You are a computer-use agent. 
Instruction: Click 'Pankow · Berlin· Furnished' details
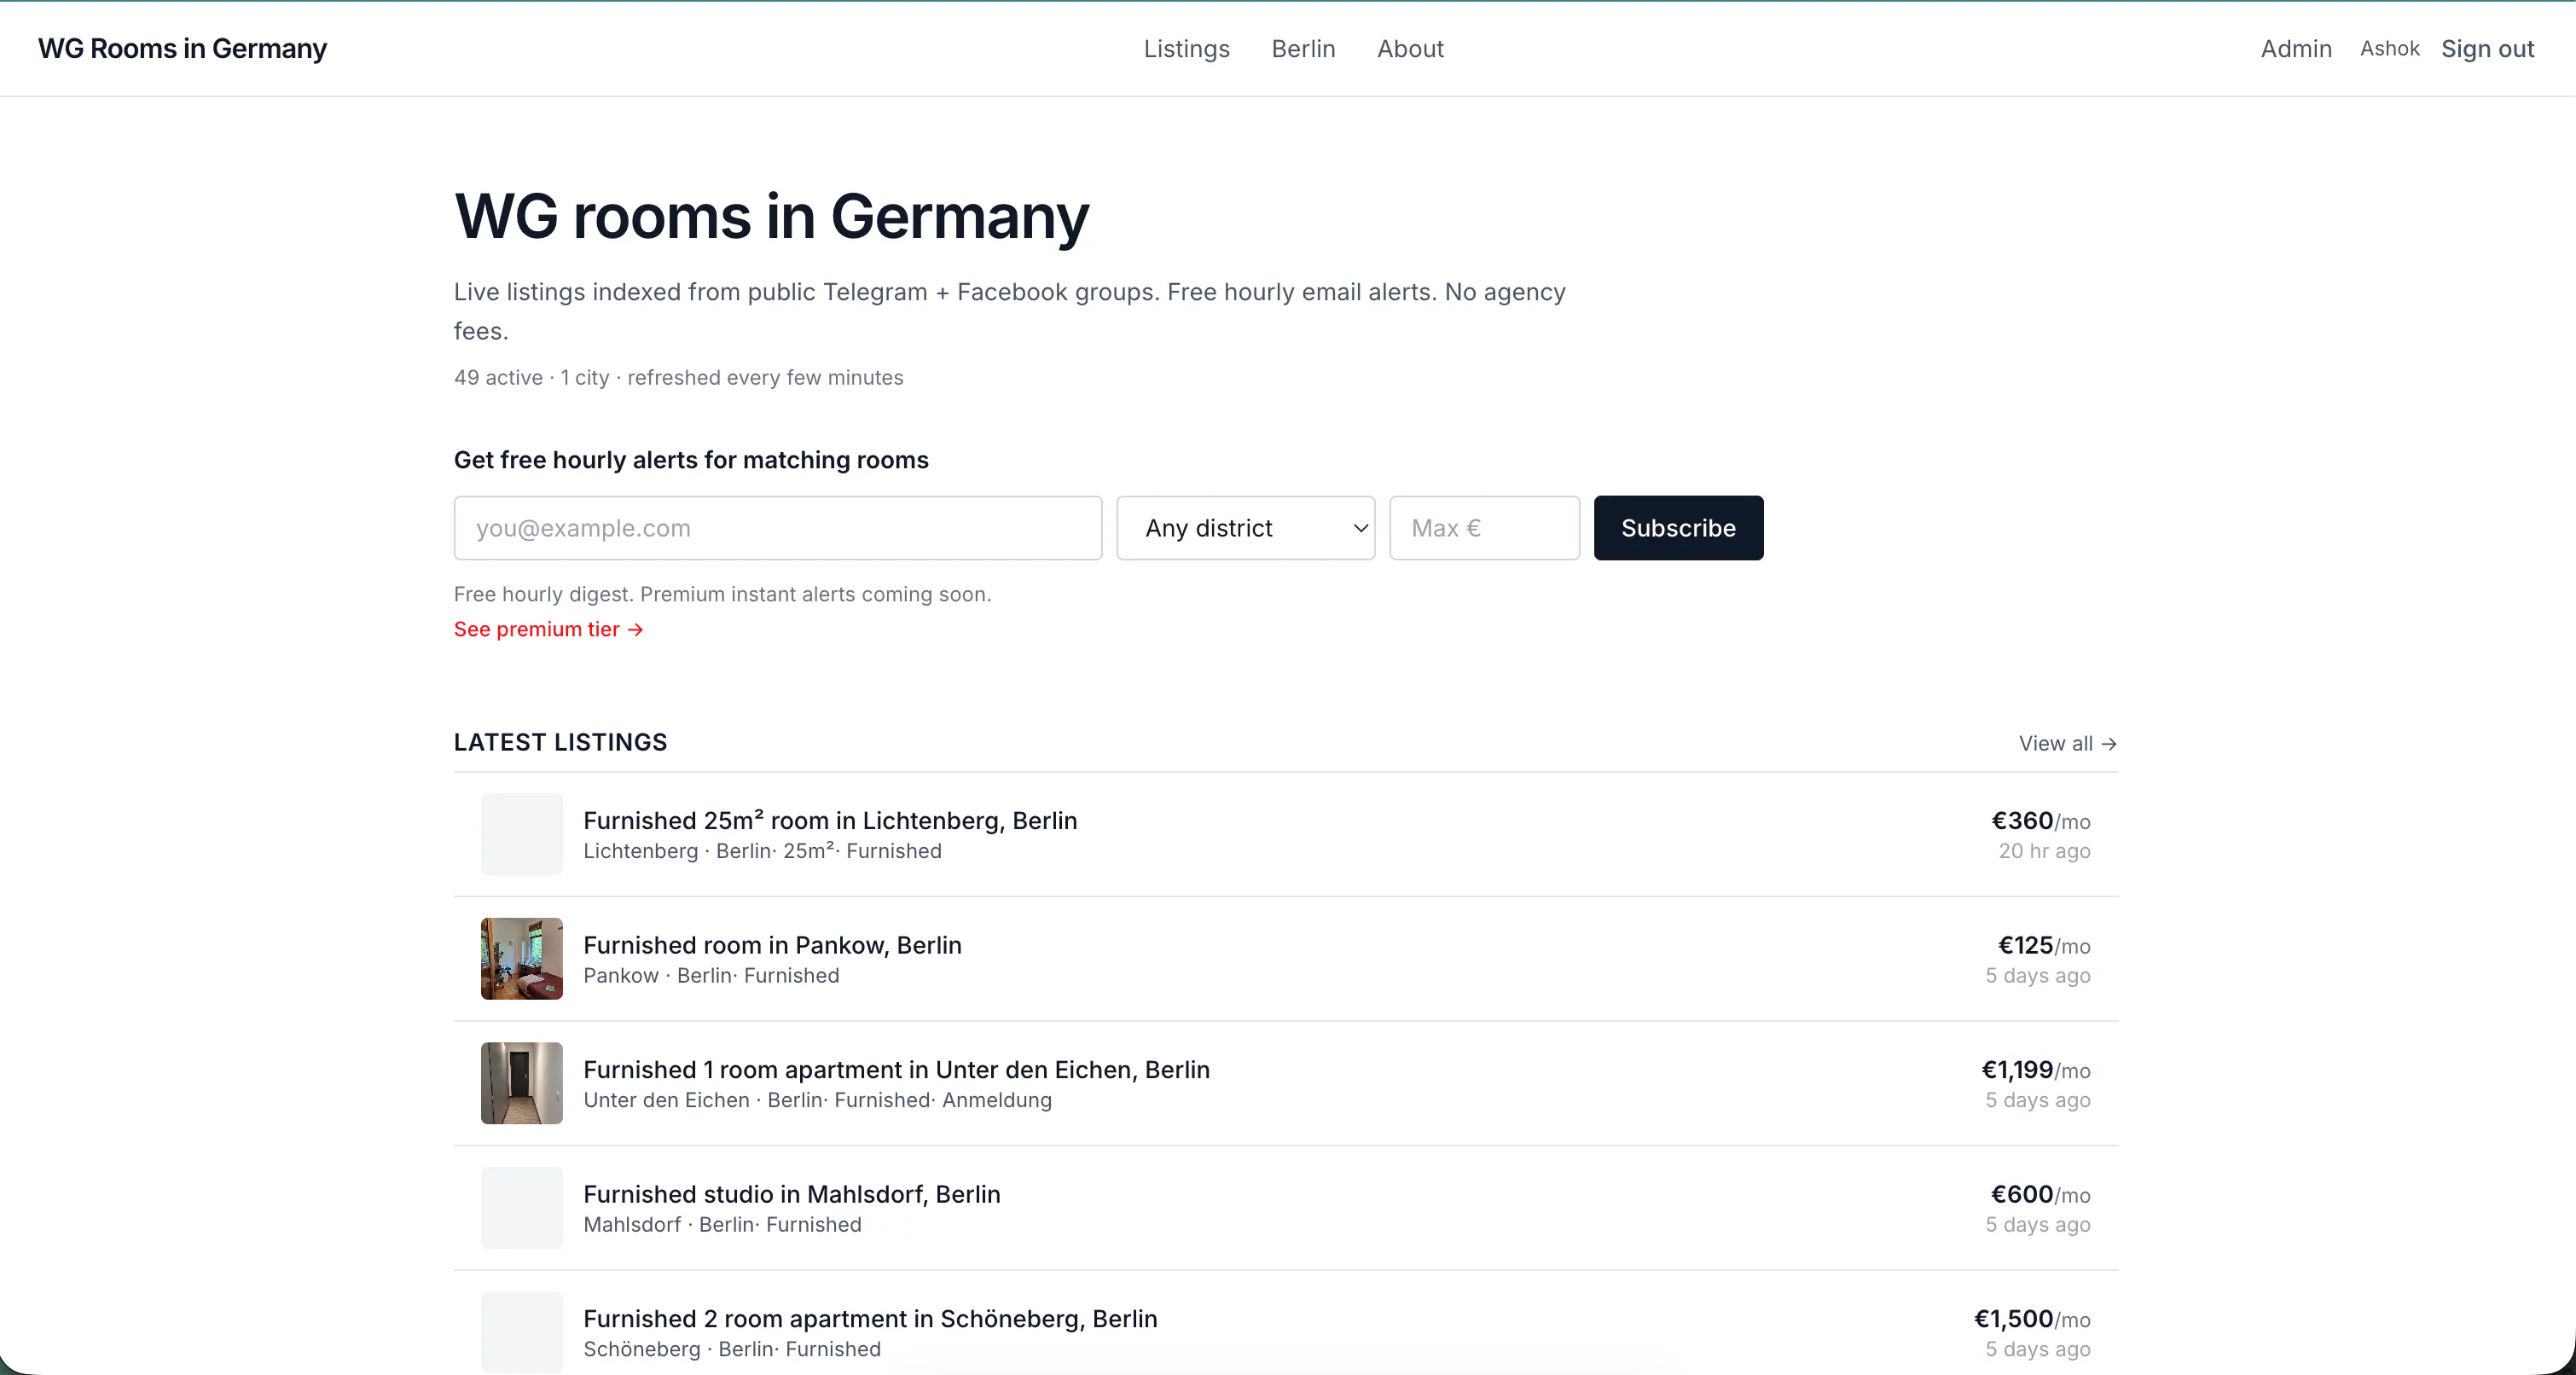(711, 975)
